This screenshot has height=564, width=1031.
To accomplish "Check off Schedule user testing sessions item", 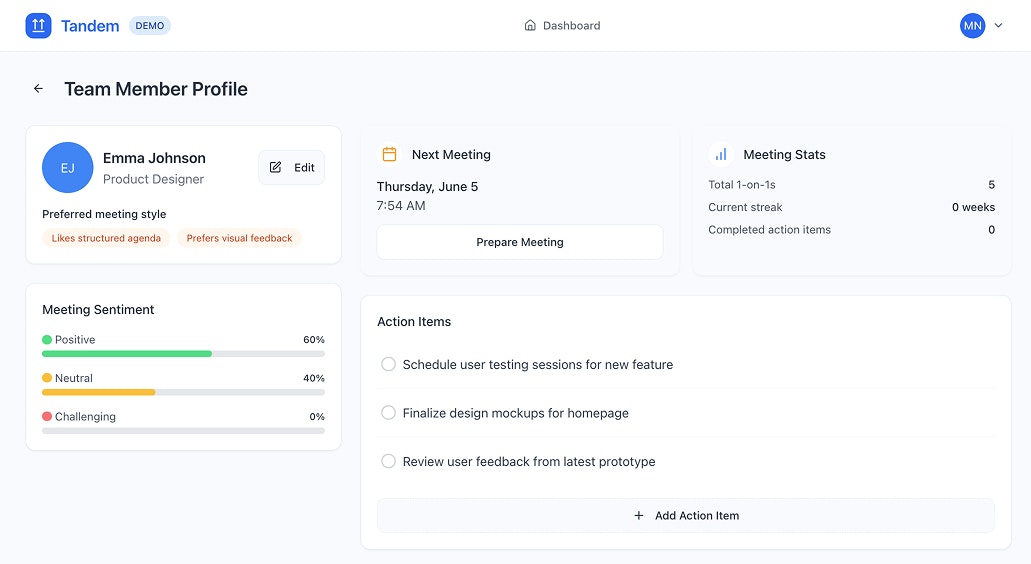I will coord(388,365).
